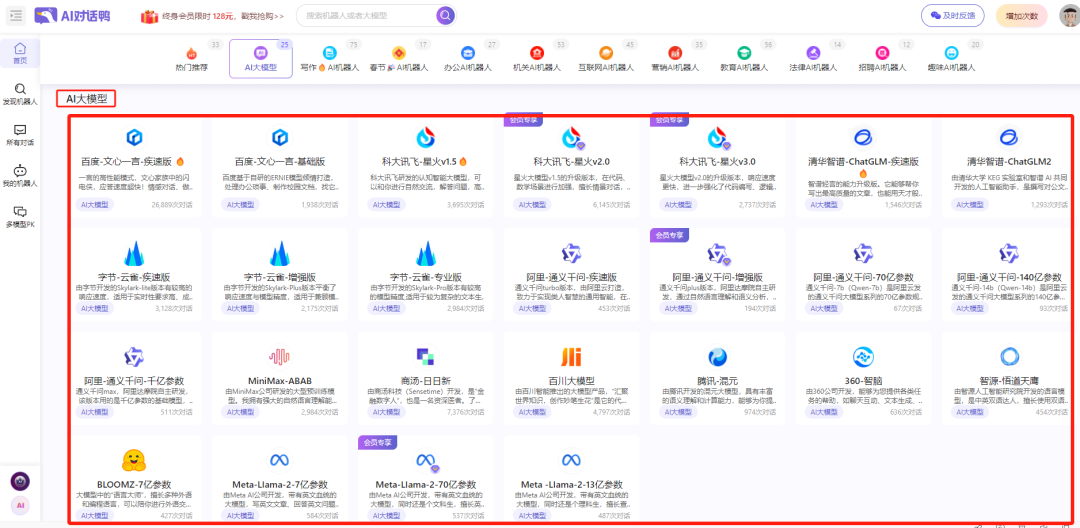The height and width of the screenshot is (528, 1080).
Task: Open the BLOOMZ-7亿参数 emoji icon
Action: tap(134, 460)
